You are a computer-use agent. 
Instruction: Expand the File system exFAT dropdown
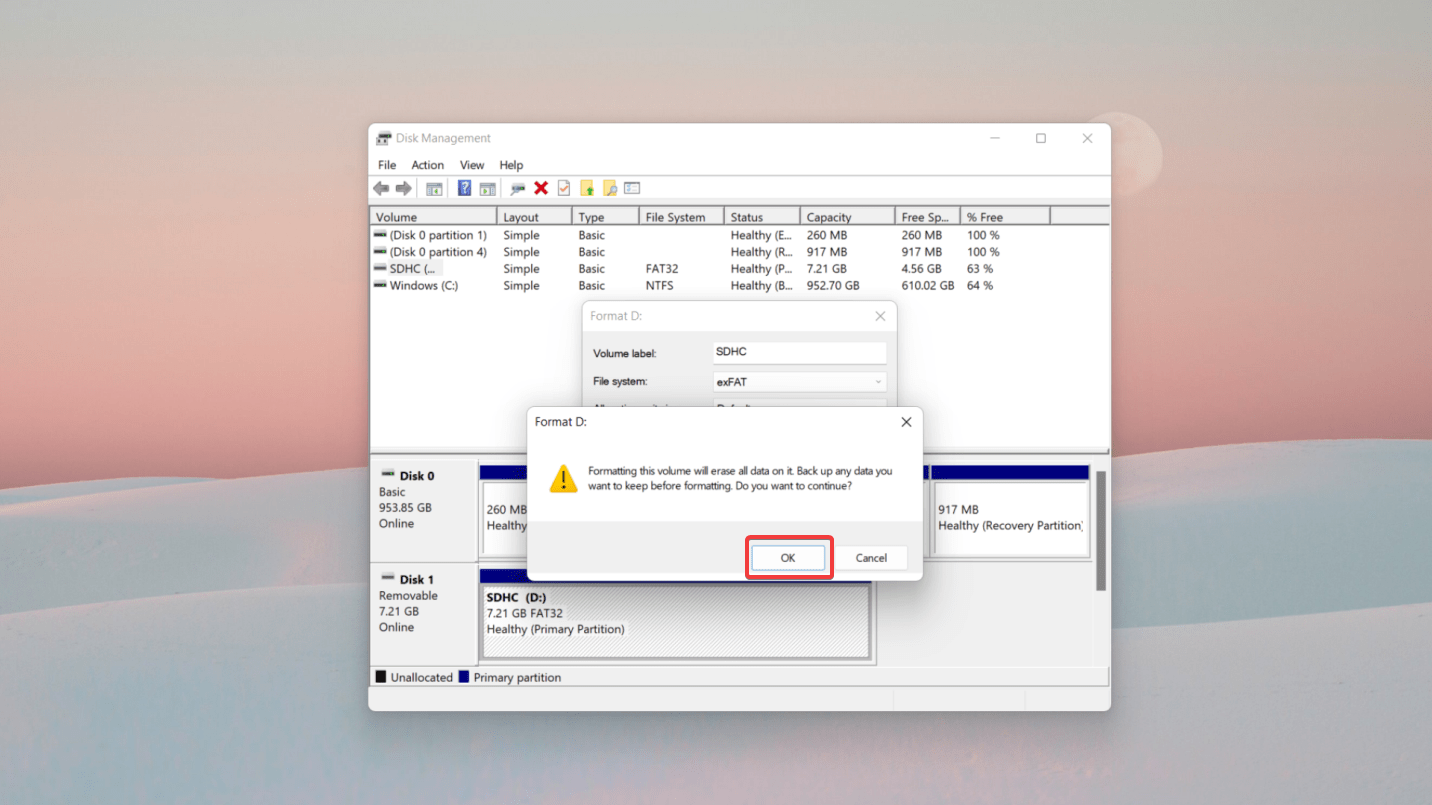(x=799, y=381)
